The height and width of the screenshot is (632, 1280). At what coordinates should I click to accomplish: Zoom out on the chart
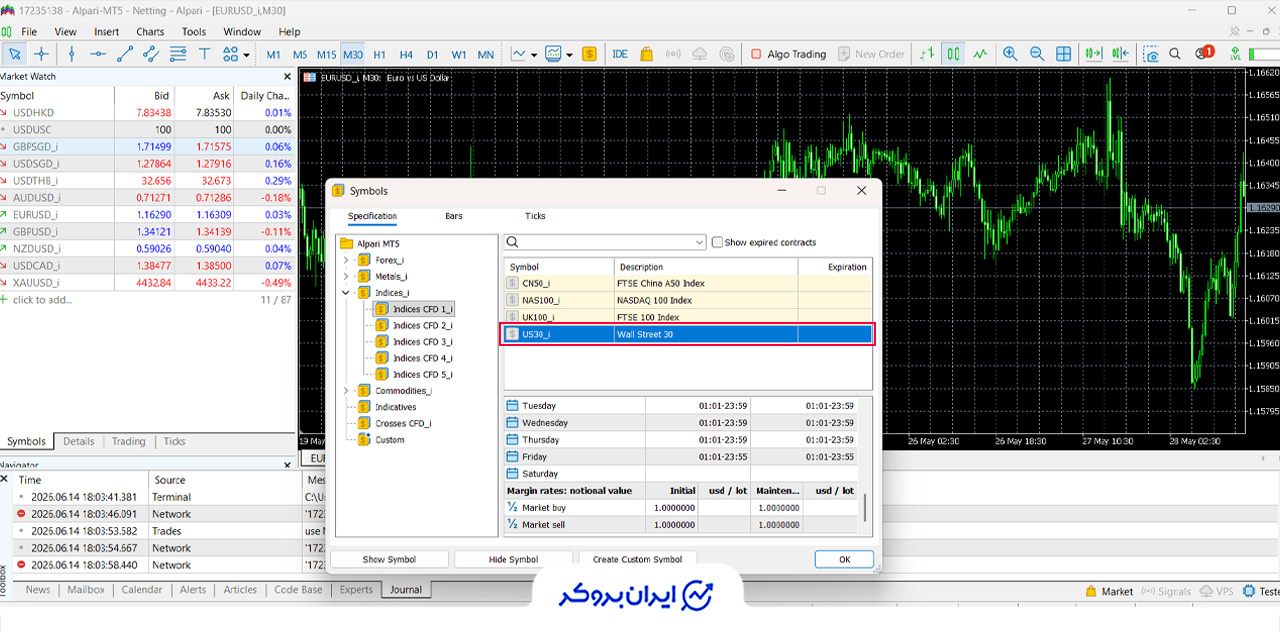tap(1037, 54)
